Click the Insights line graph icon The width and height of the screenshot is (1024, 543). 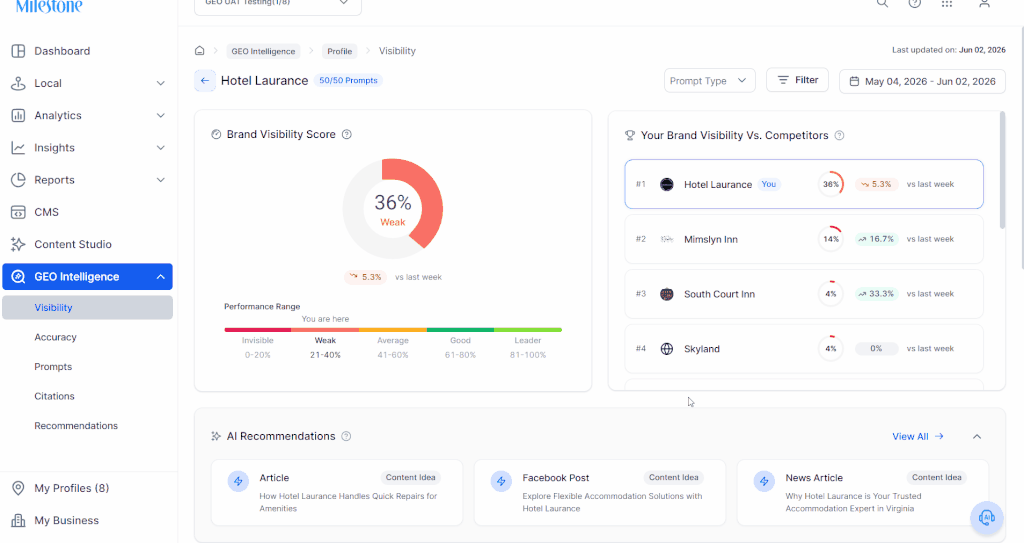(x=18, y=148)
